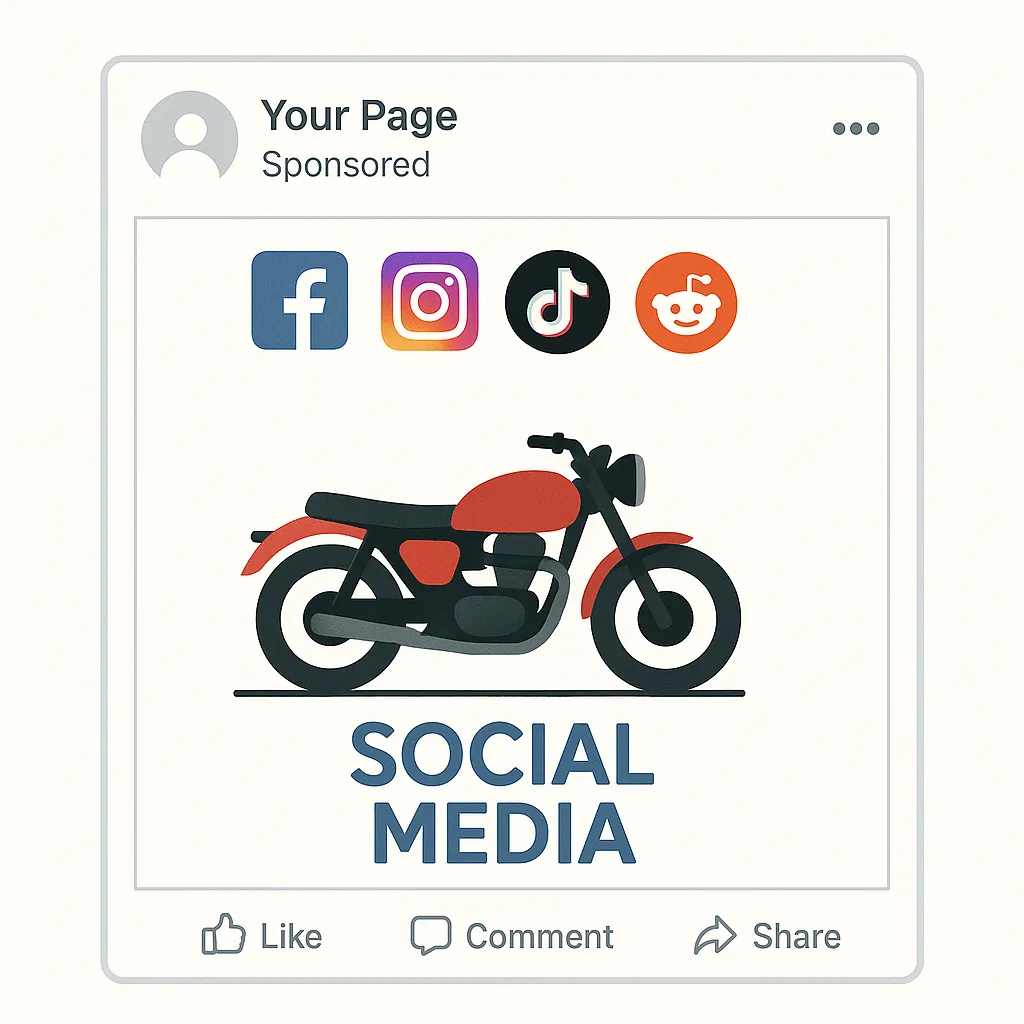Click the red motorcycle illustration
The height and width of the screenshot is (1024, 1024).
coord(491,562)
